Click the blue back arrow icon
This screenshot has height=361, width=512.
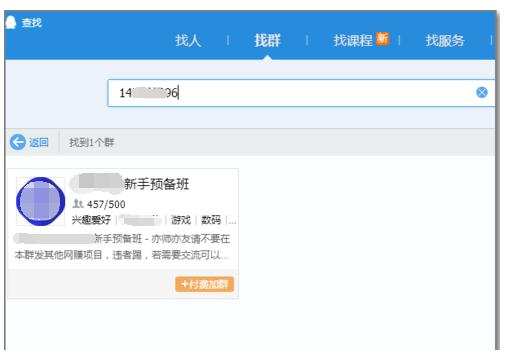click(x=18, y=142)
